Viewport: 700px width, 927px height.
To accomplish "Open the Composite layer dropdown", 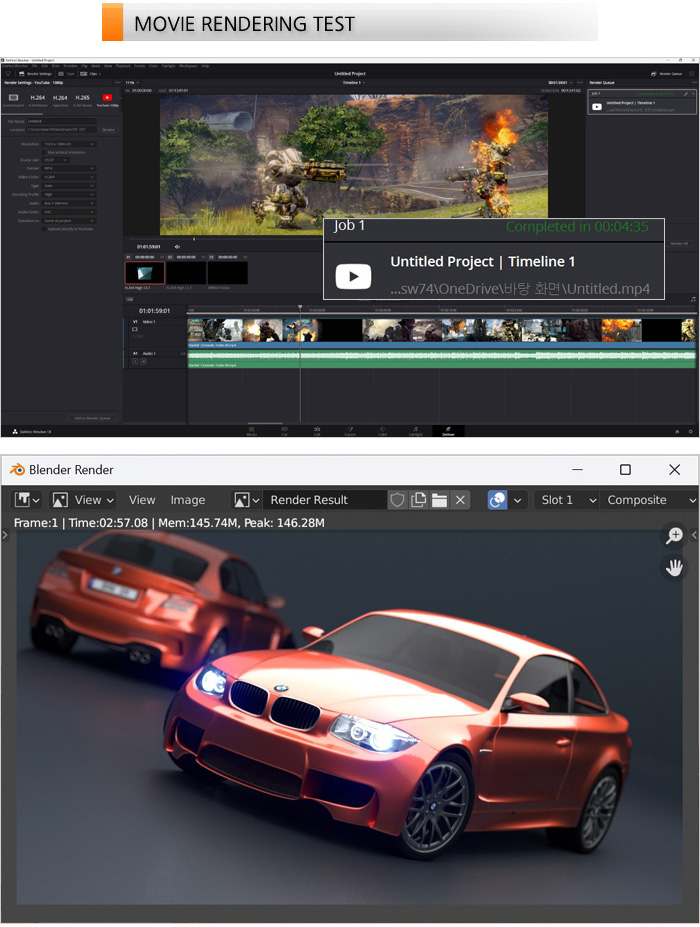I will tap(649, 500).
